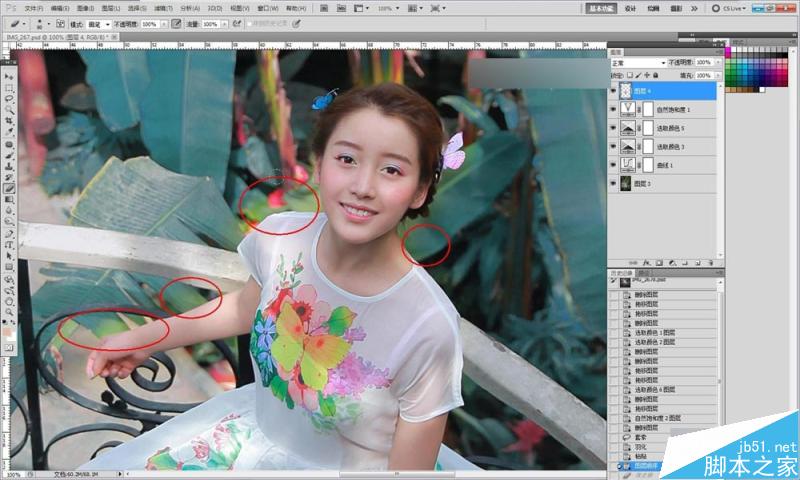Hide the 曲线 1 curves layer
Image resolution: width=800 pixels, height=480 pixels.
tap(613, 165)
